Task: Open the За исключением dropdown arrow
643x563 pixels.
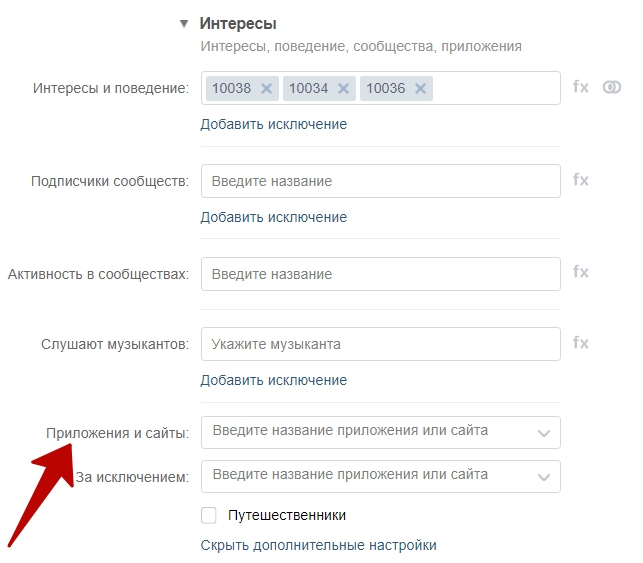Action: [544, 477]
